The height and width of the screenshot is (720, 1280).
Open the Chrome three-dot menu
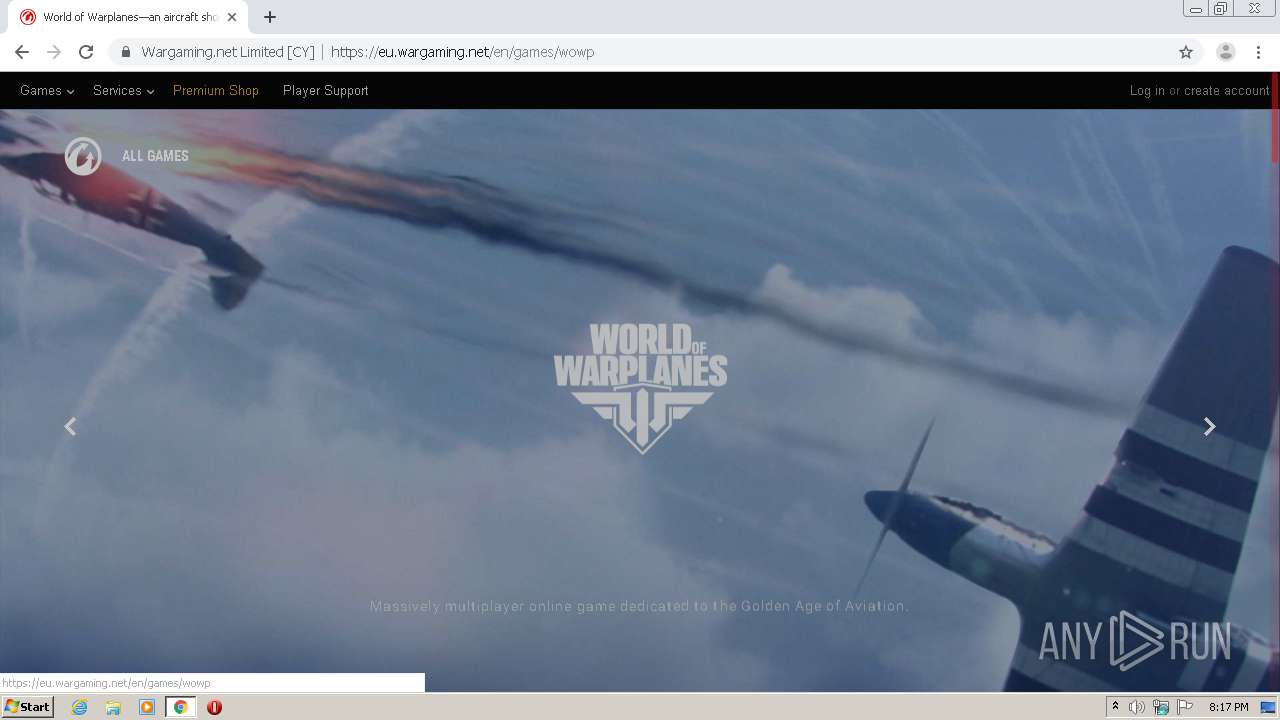pos(1258,52)
